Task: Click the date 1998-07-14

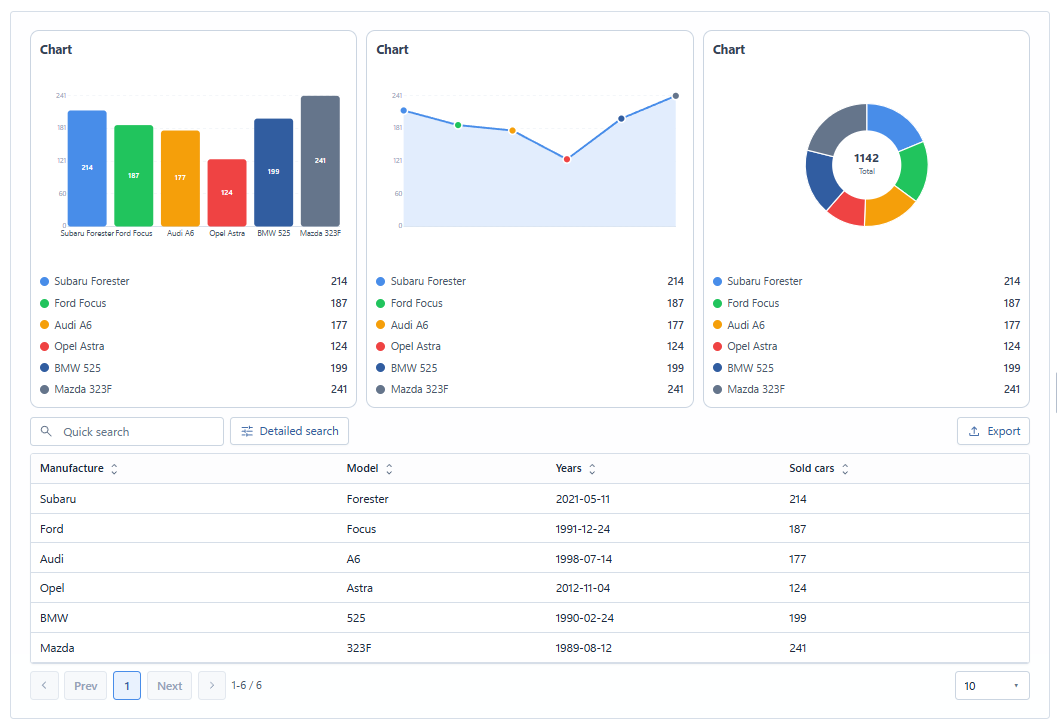Action: 584,559
